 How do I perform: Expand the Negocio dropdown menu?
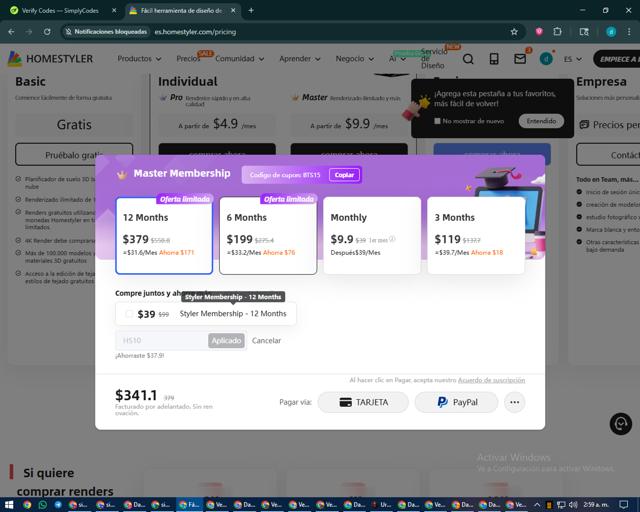[355, 59]
